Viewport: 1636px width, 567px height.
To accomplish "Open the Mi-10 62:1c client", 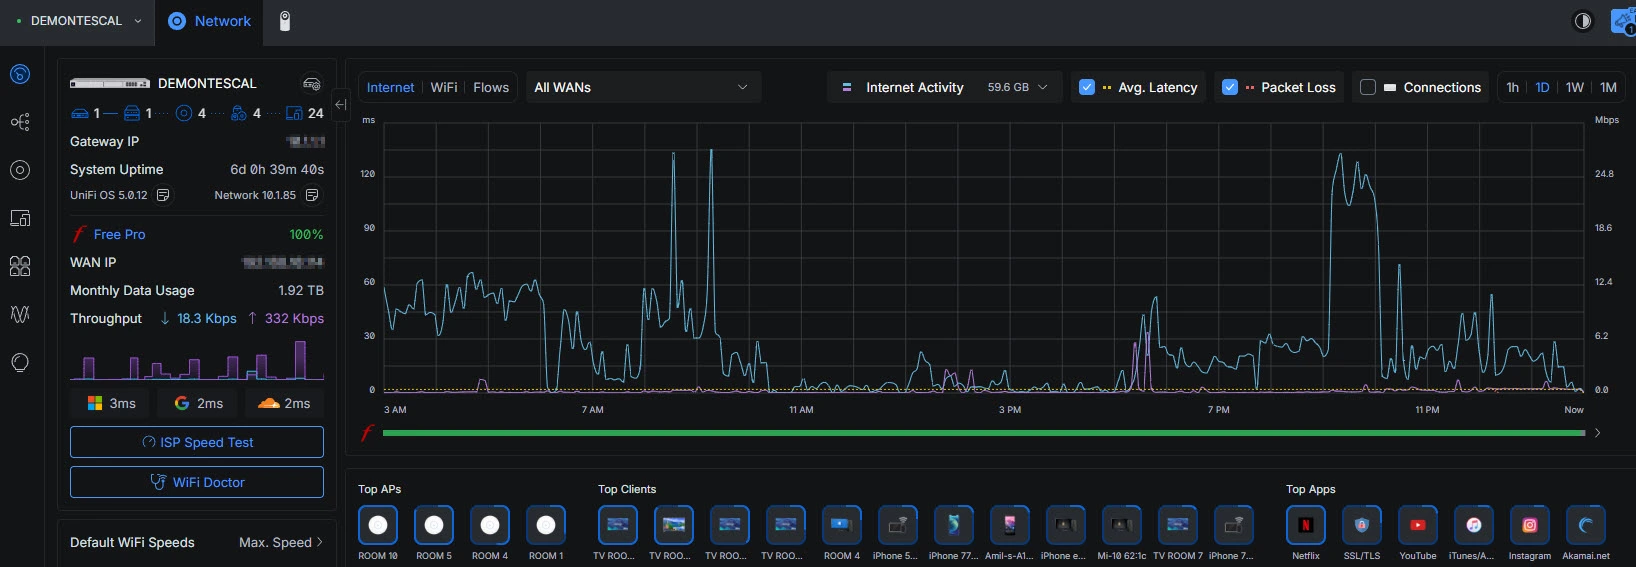I will point(1122,525).
